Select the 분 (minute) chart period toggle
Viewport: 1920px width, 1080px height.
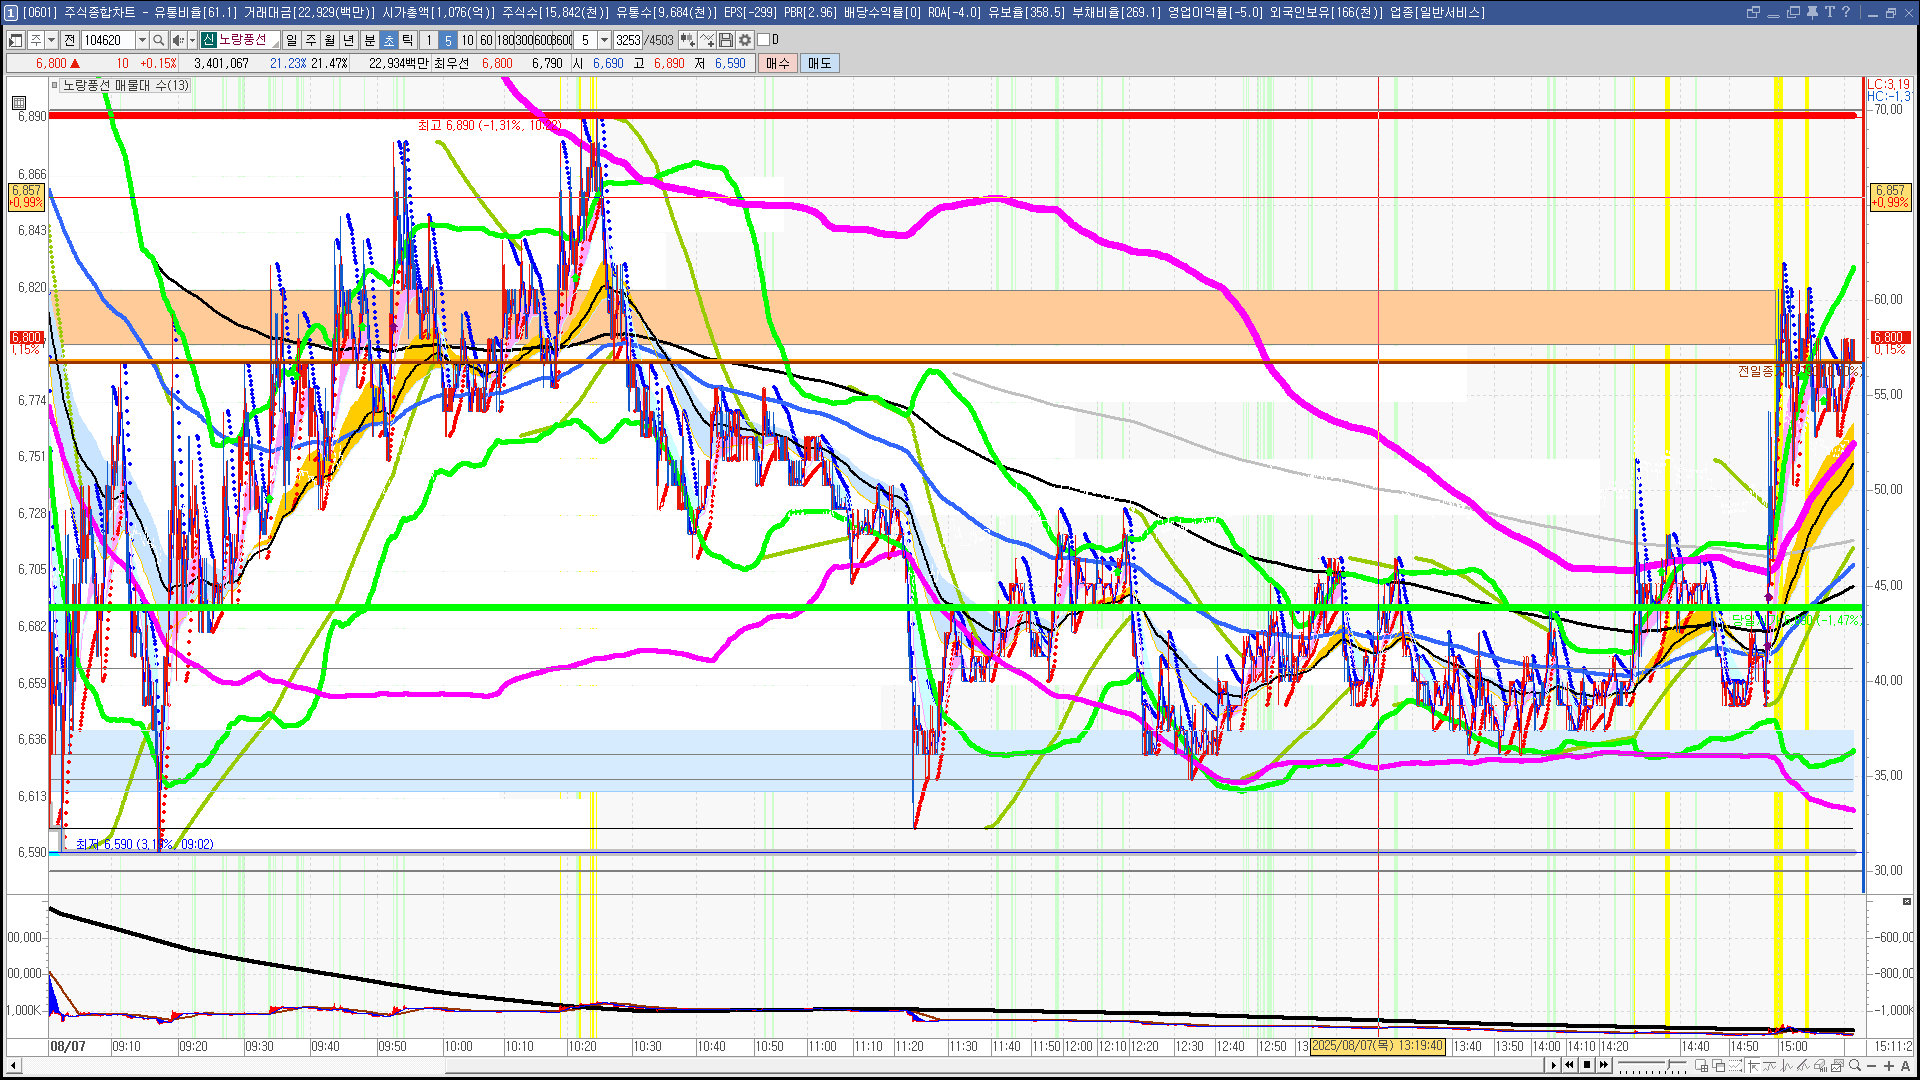(x=369, y=40)
